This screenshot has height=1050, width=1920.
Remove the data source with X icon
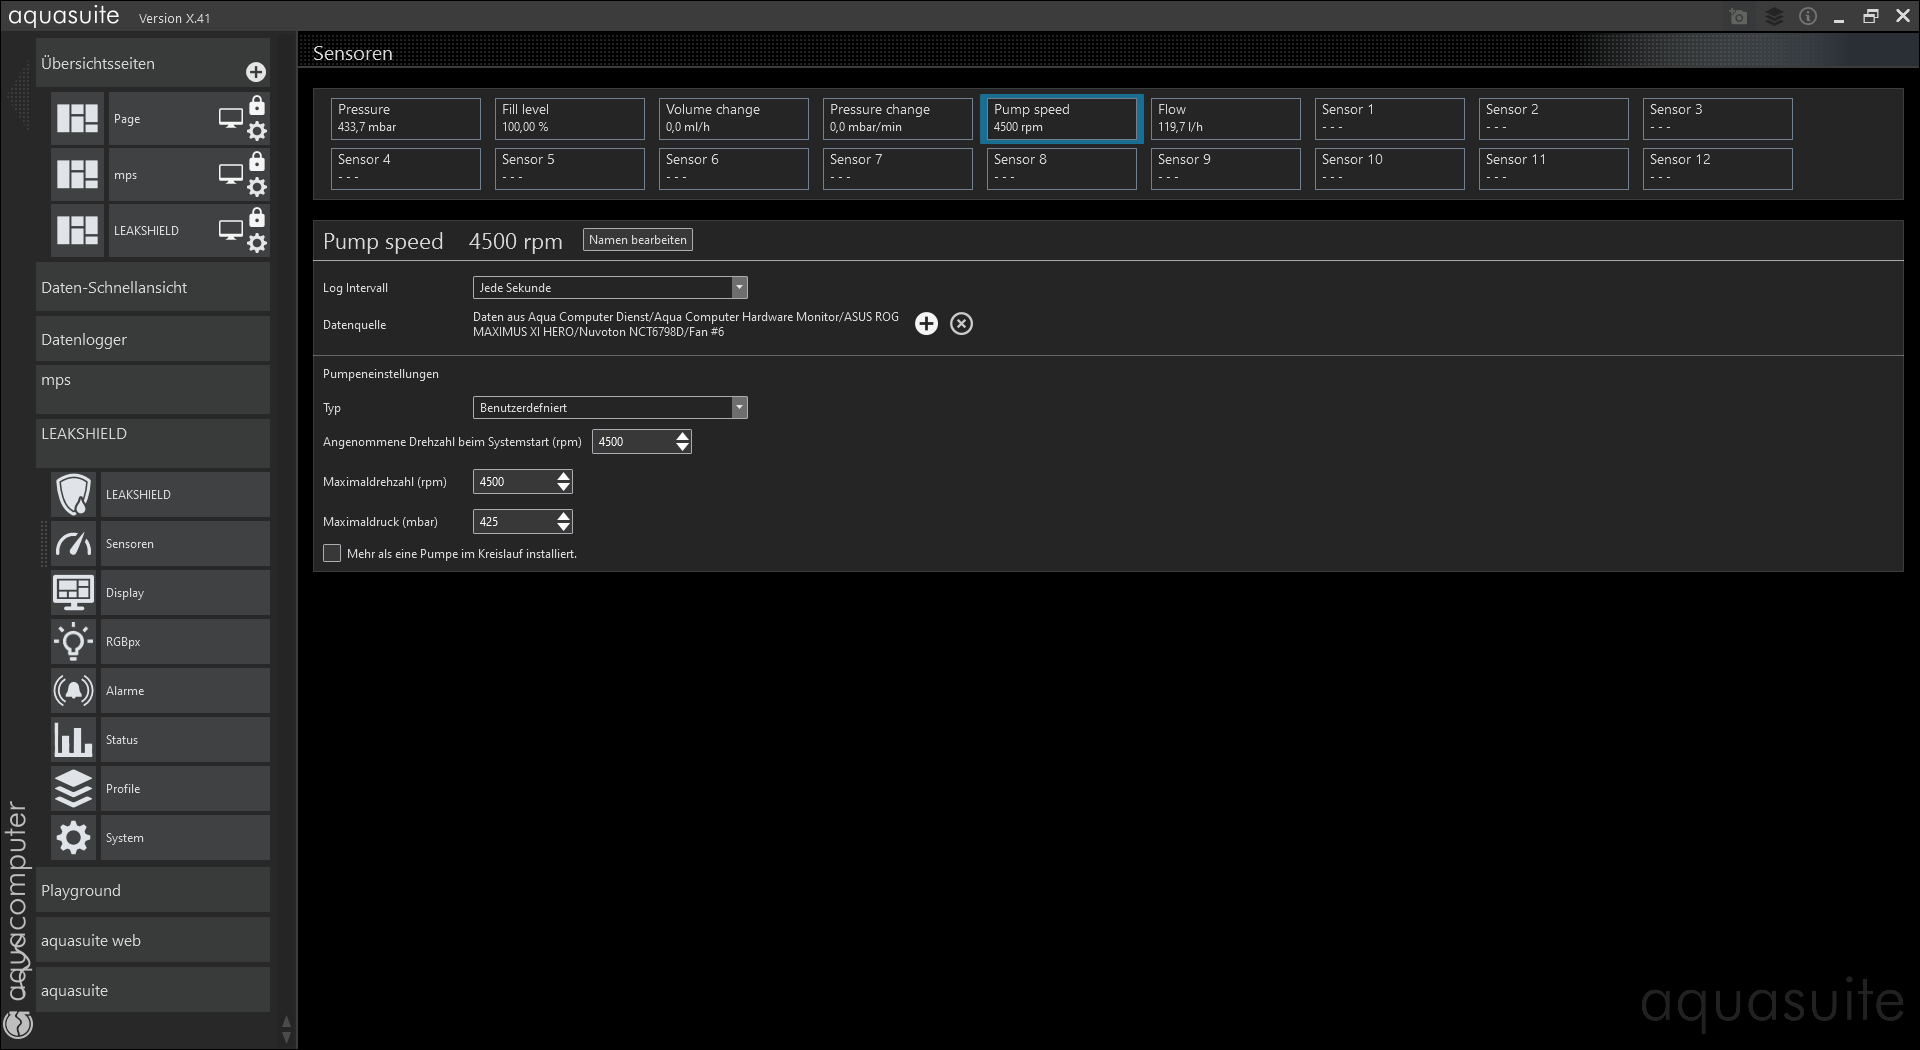click(x=961, y=324)
